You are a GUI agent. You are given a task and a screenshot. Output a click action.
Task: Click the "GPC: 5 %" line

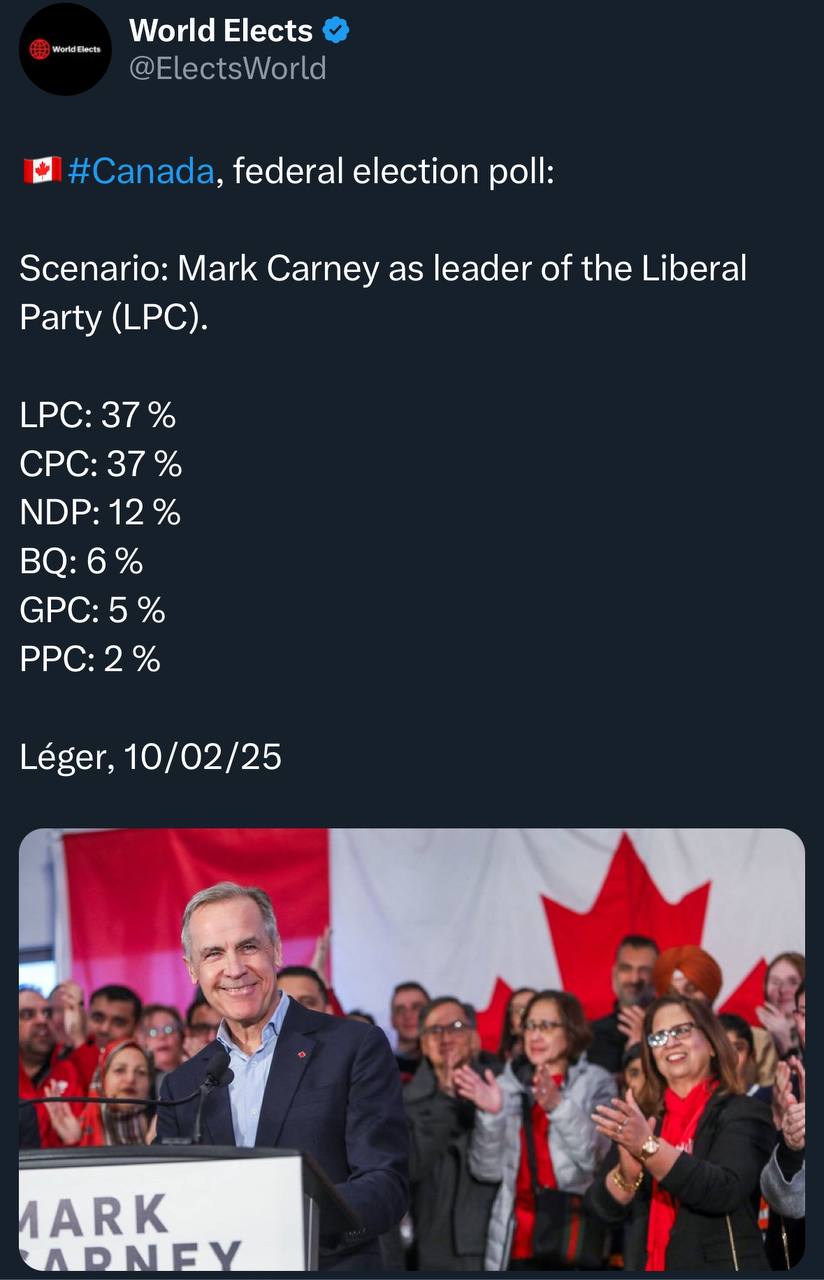92,610
